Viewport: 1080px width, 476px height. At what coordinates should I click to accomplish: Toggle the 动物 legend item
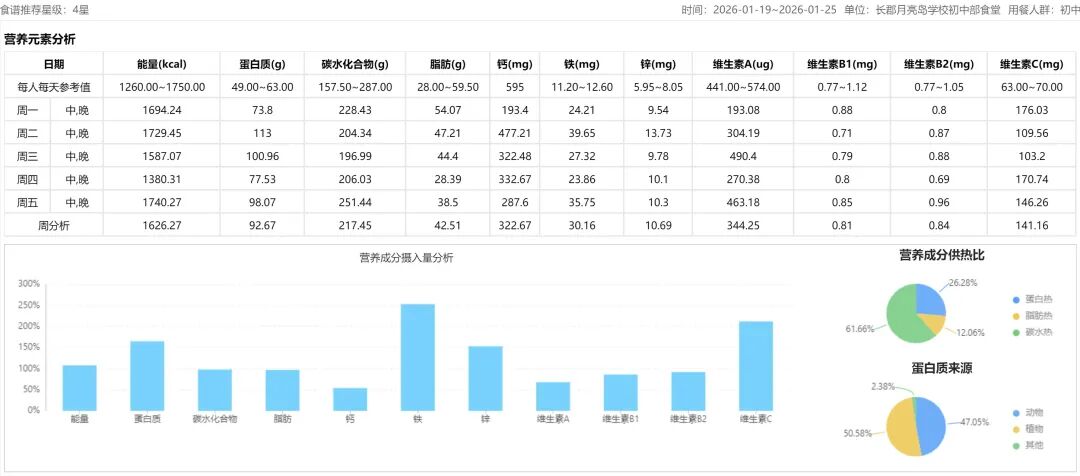click(x=1028, y=413)
